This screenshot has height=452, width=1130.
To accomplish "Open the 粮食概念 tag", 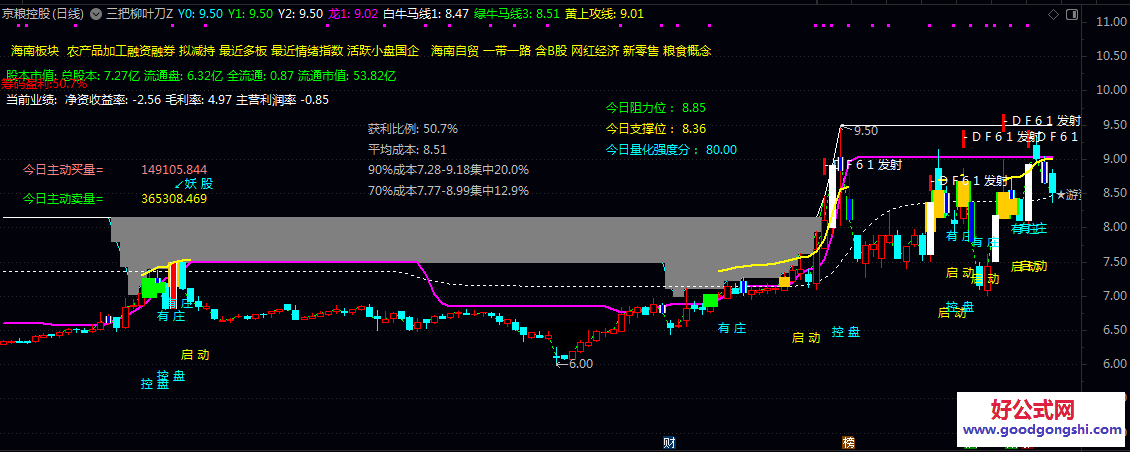I will coord(687,51).
